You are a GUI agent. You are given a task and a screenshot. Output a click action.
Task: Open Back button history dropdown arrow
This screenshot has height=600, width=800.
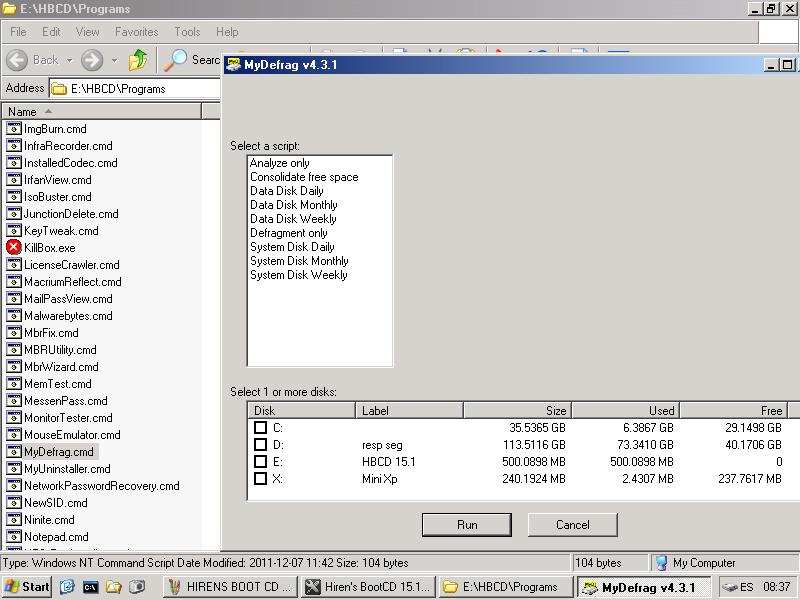69,60
